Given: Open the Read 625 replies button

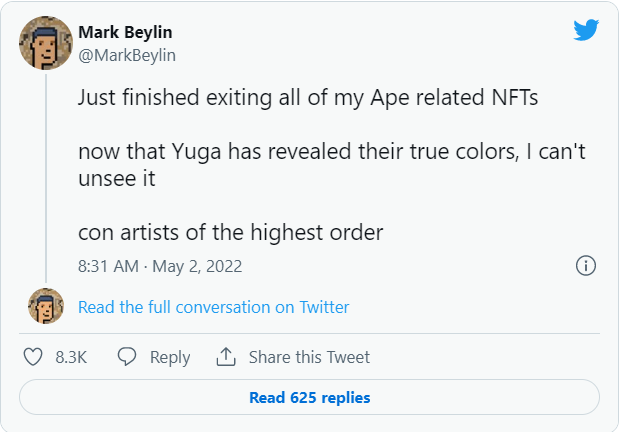Looking at the screenshot, I should click(x=309, y=398).
